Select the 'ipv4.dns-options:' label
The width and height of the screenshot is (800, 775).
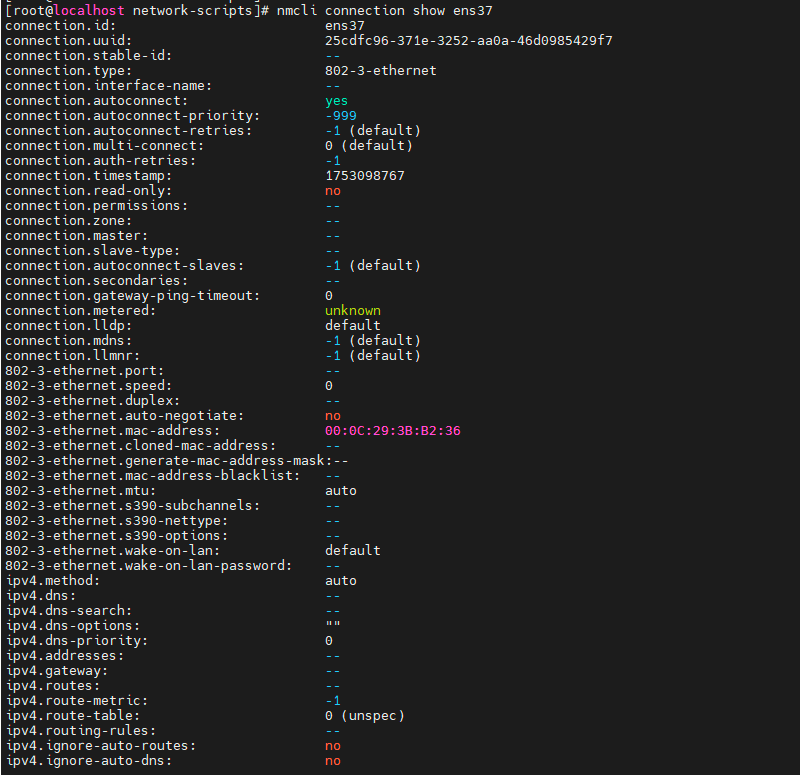72,626
